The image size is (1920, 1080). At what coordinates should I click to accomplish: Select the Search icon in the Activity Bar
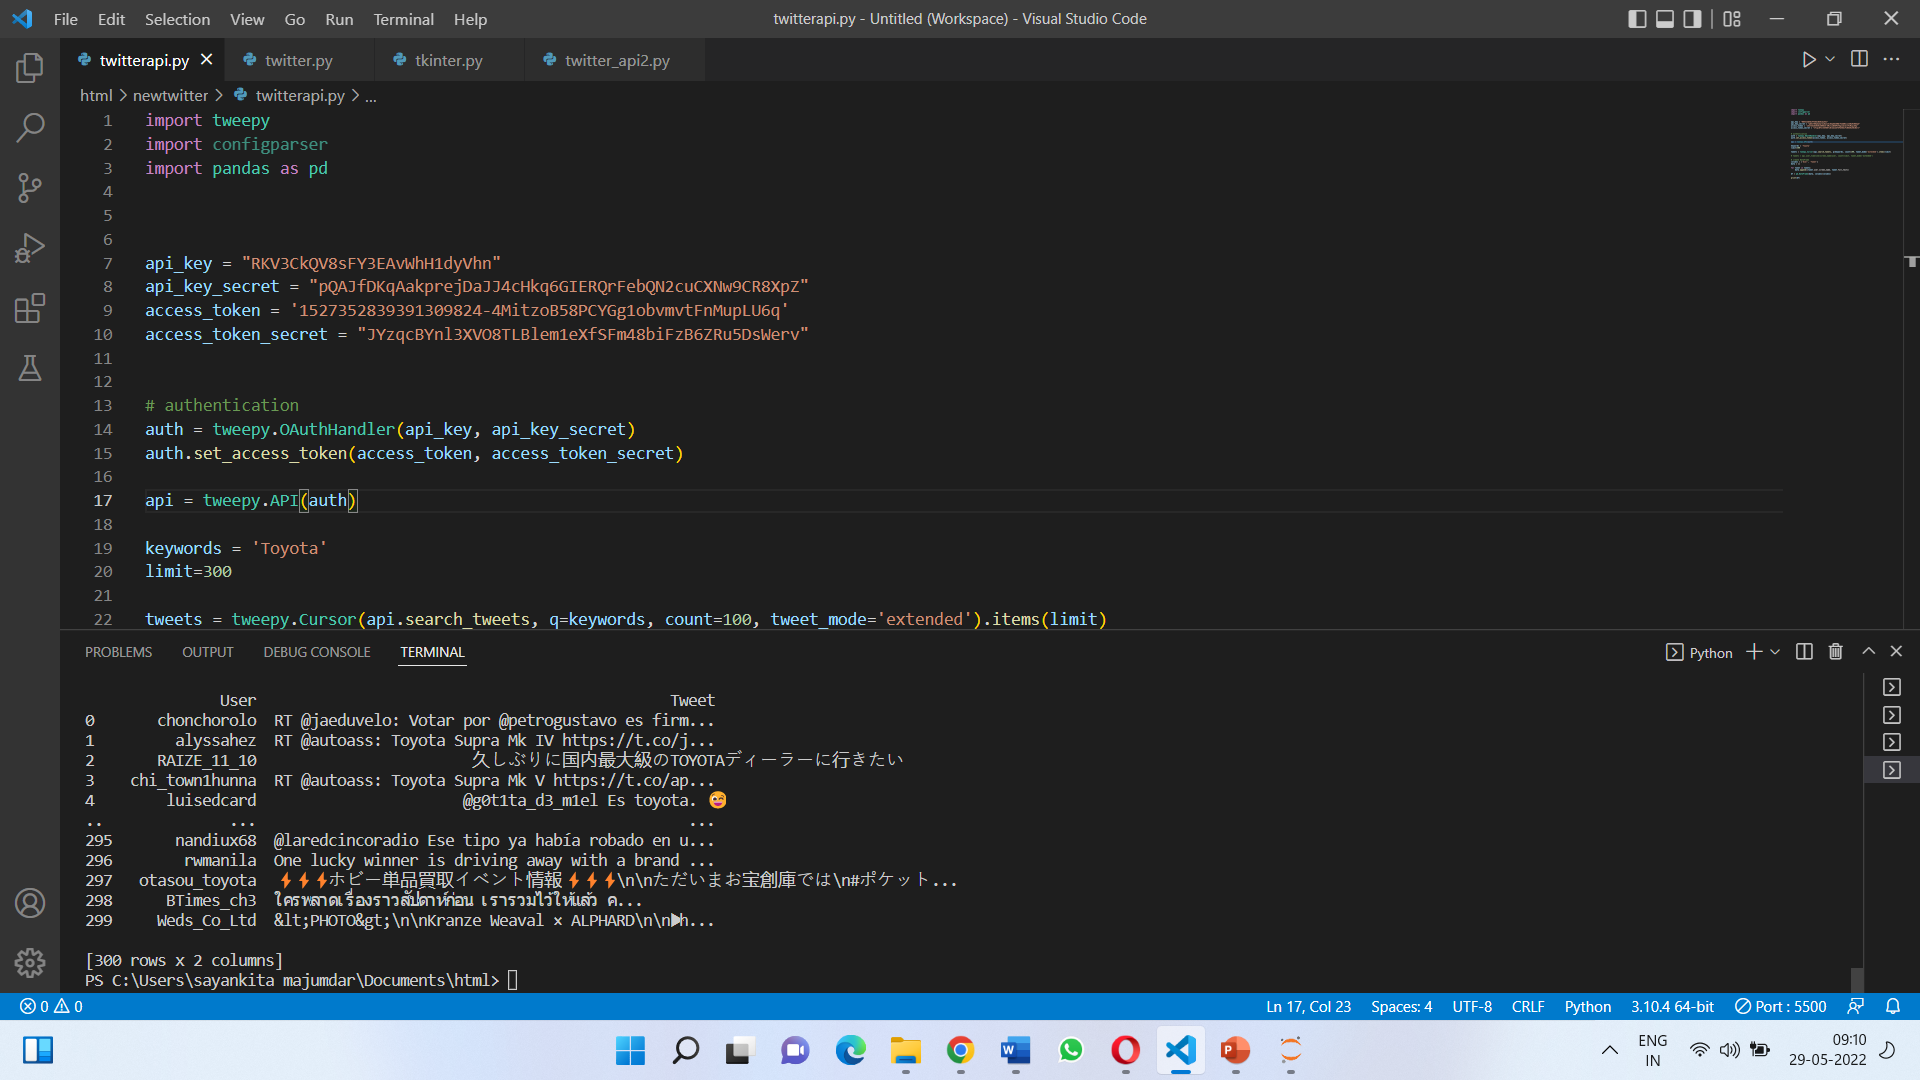tap(29, 128)
